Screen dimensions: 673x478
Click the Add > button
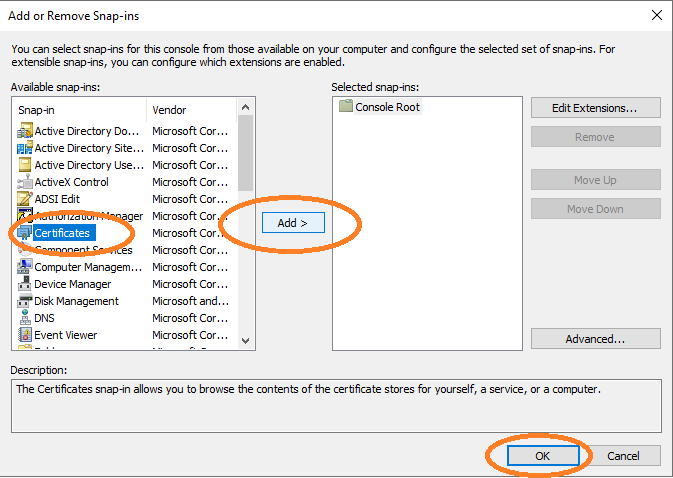(292, 223)
